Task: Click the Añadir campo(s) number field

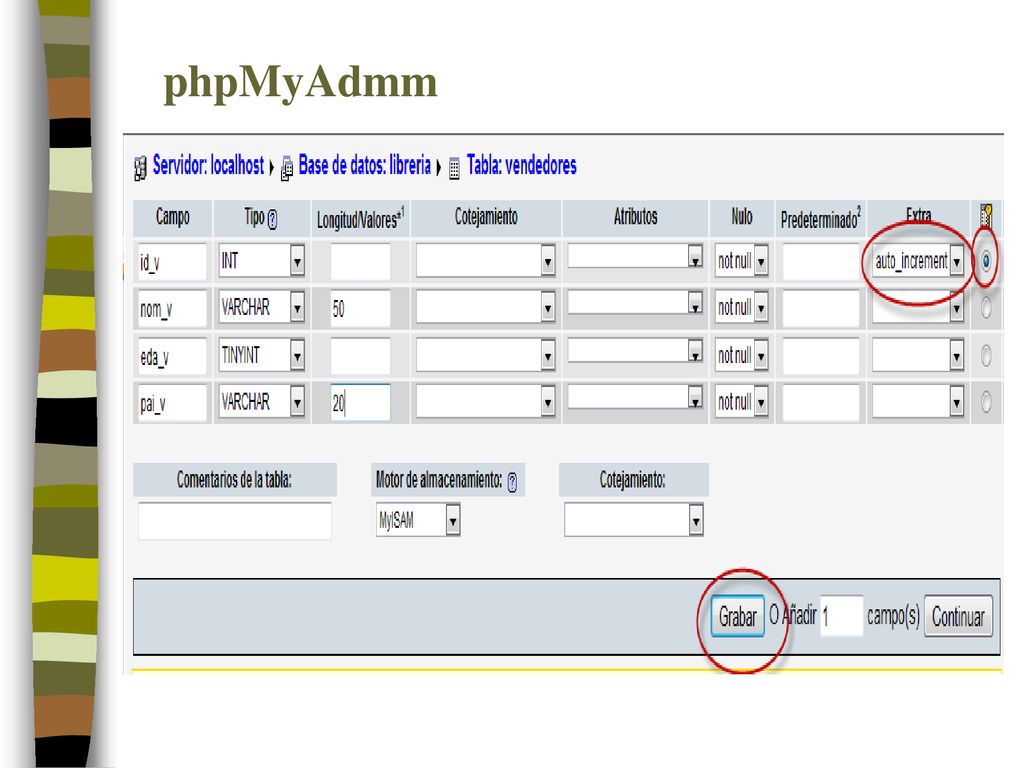Action: click(842, 615)
